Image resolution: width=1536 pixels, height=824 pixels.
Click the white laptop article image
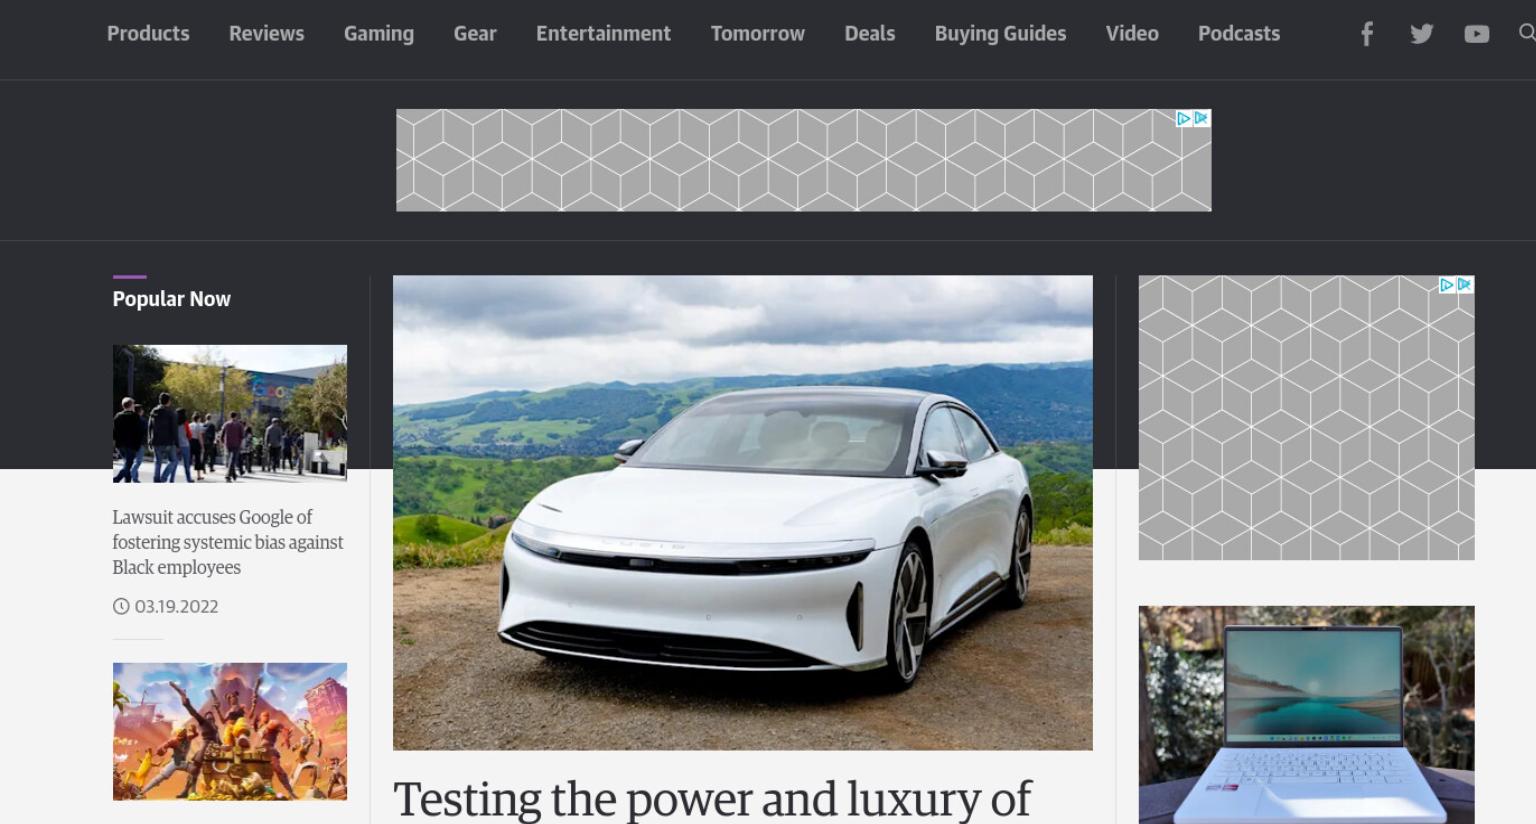1306,715
